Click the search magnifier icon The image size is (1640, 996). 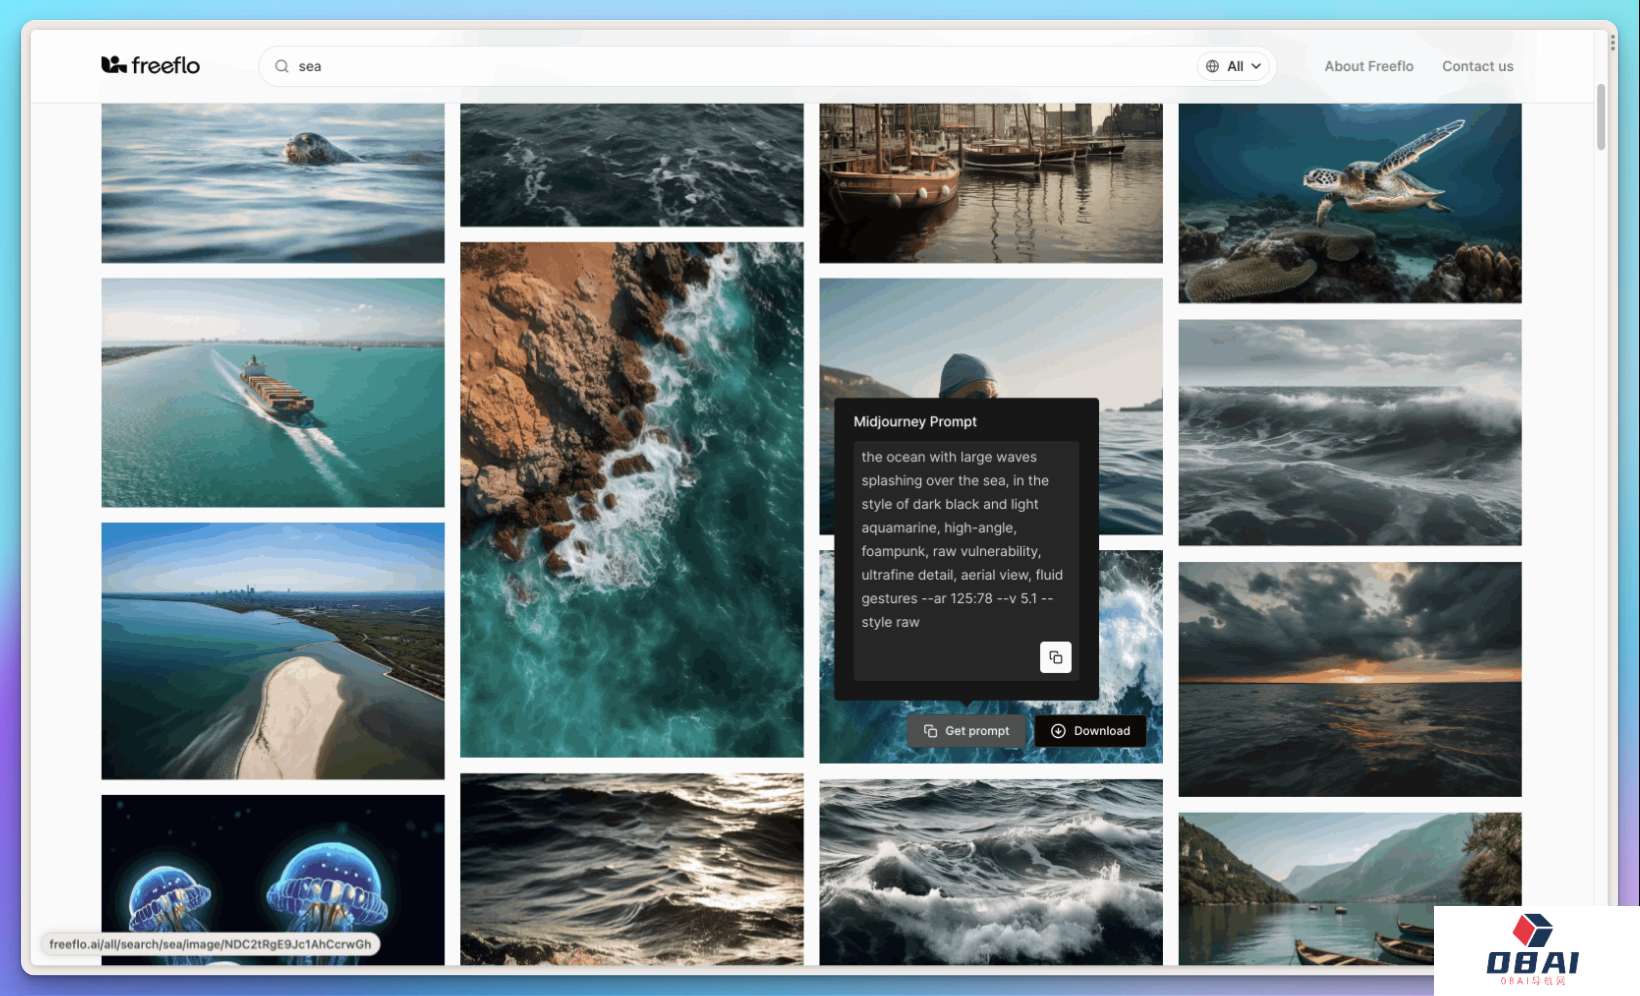pos(282,66)
